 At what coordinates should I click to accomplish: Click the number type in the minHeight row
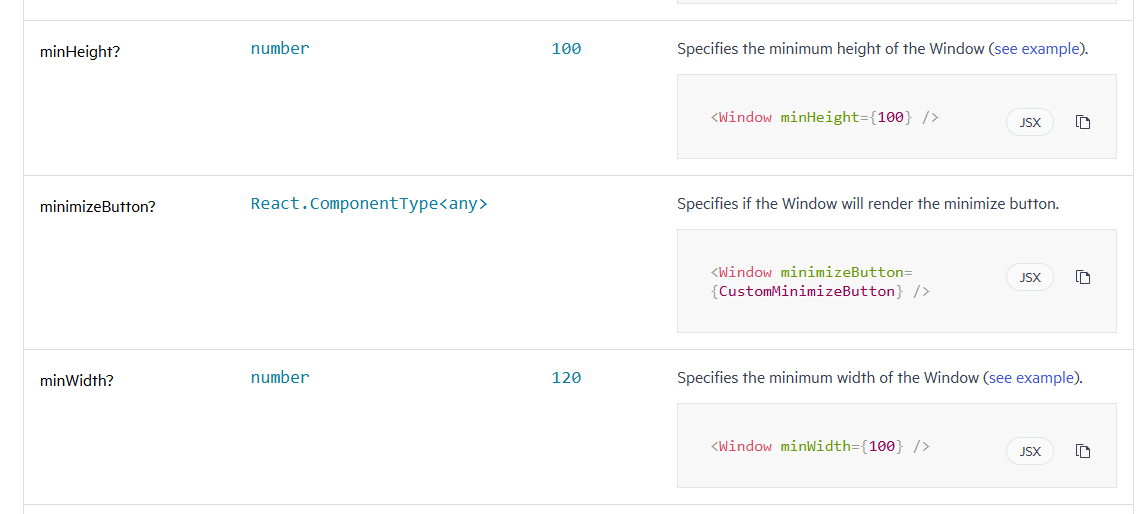pyautogui.click(x=280, y=48)
